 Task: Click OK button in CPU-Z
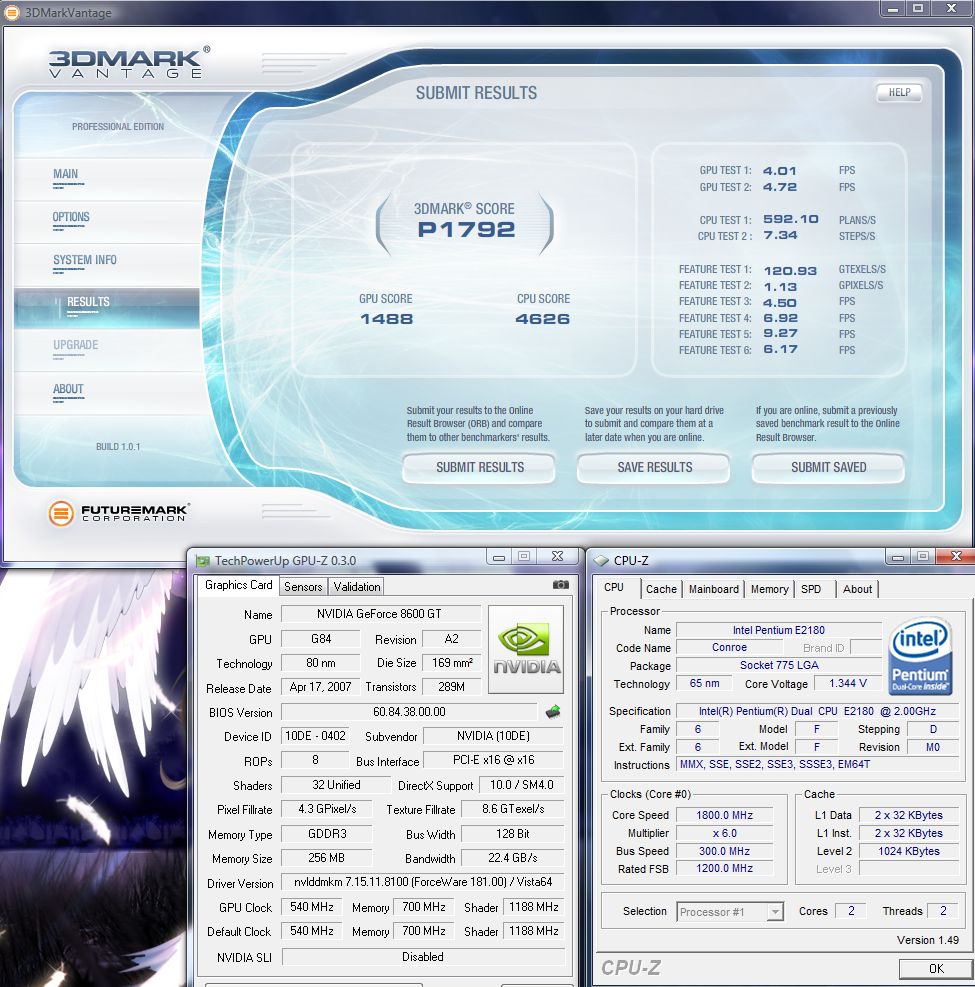(x=936, y=968)
